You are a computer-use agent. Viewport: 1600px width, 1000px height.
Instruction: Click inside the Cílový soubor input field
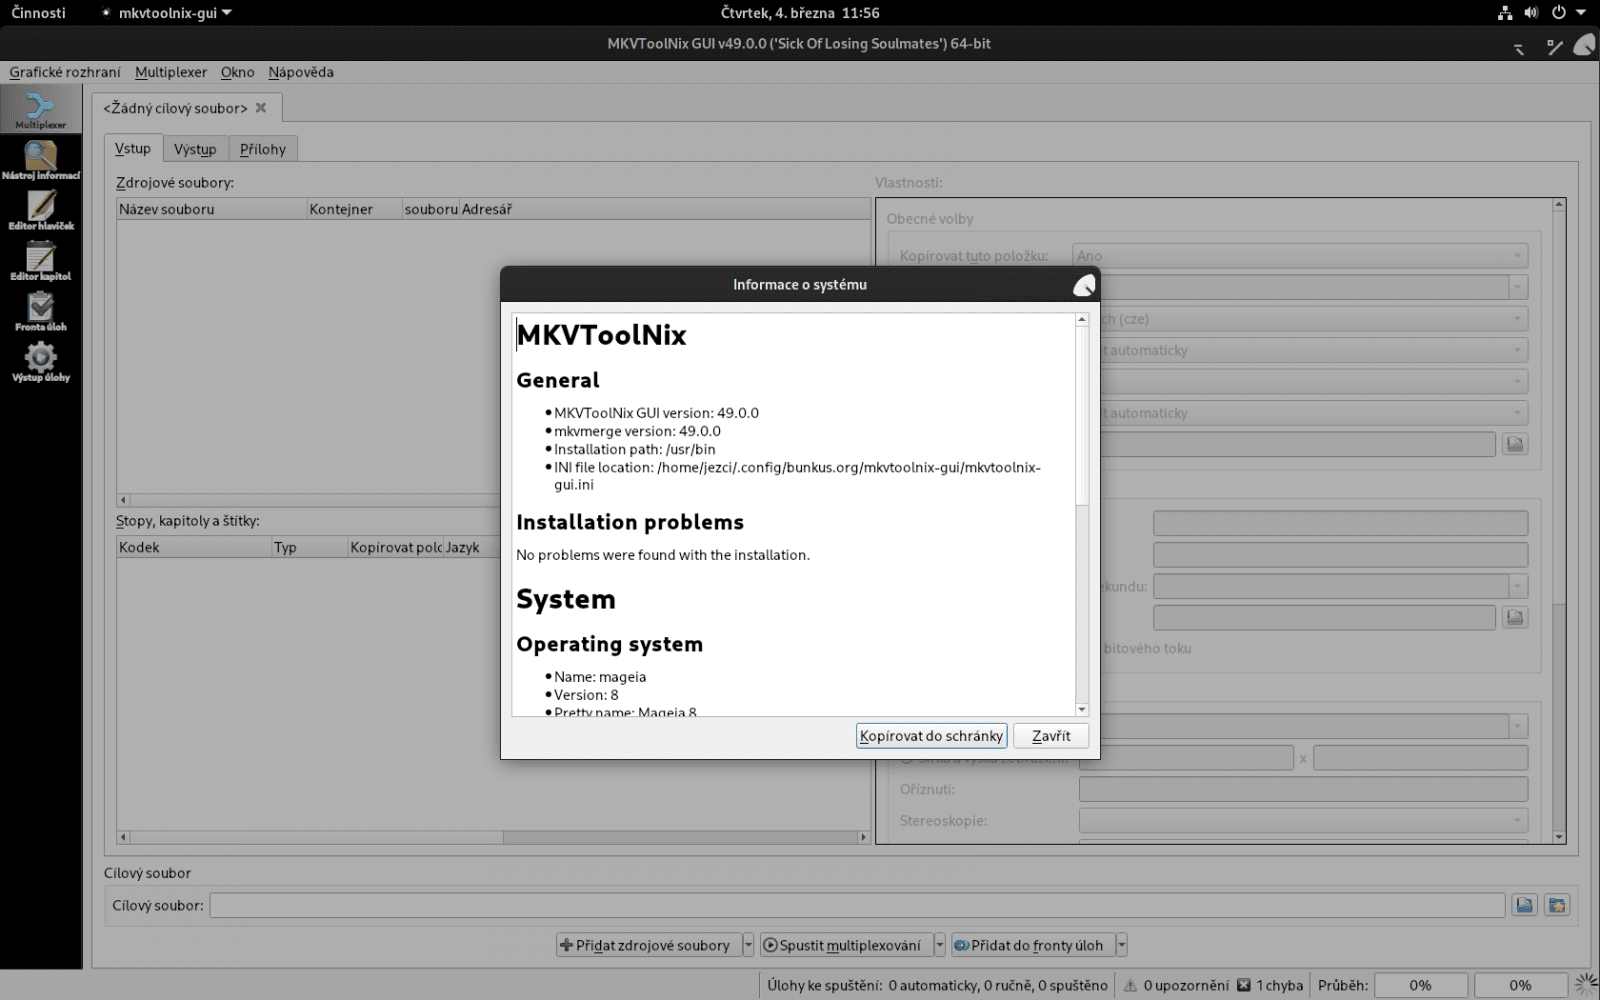tap(860, 905)
